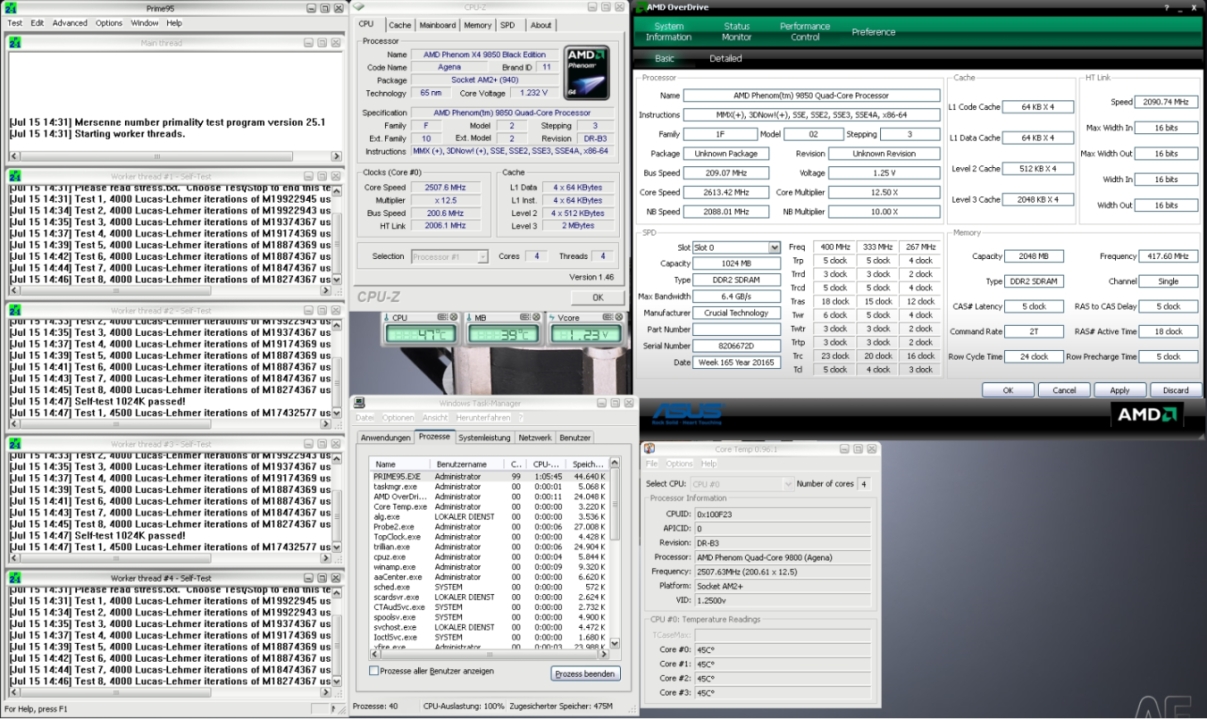Open the Preference tab in AMD OverDrive

tap(874, 32)
